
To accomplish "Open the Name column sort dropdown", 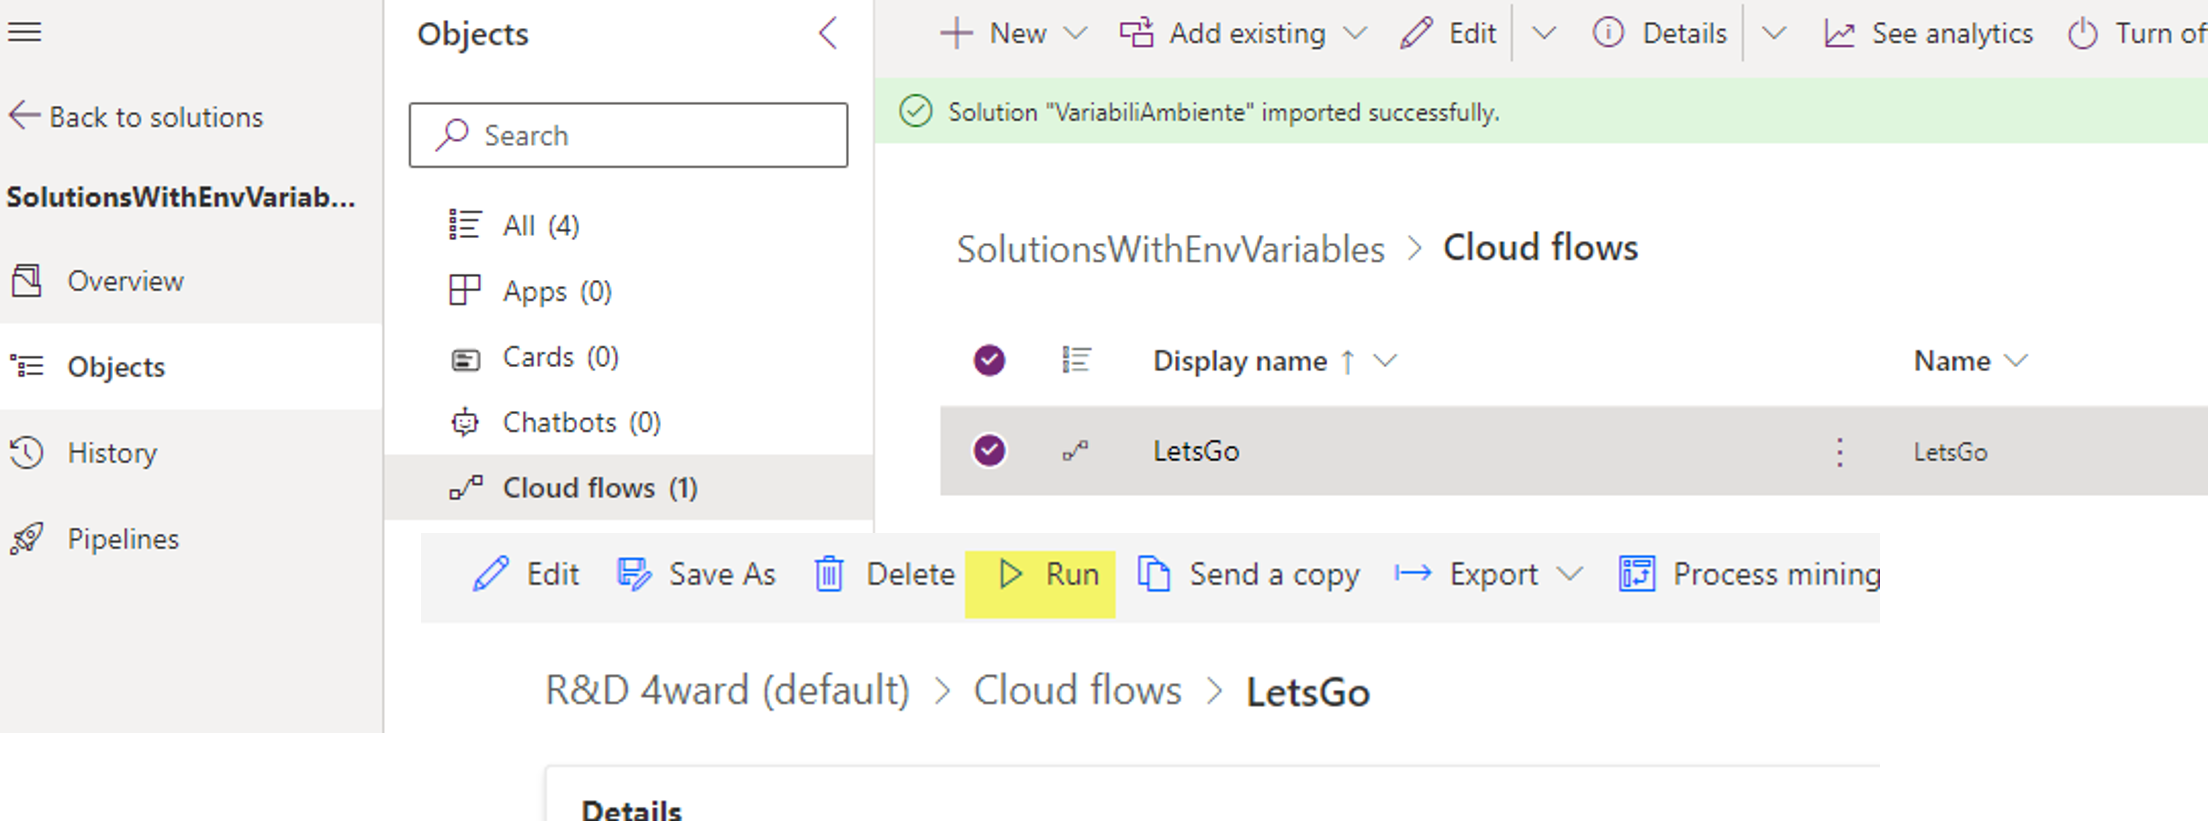I will point(2017,361).
